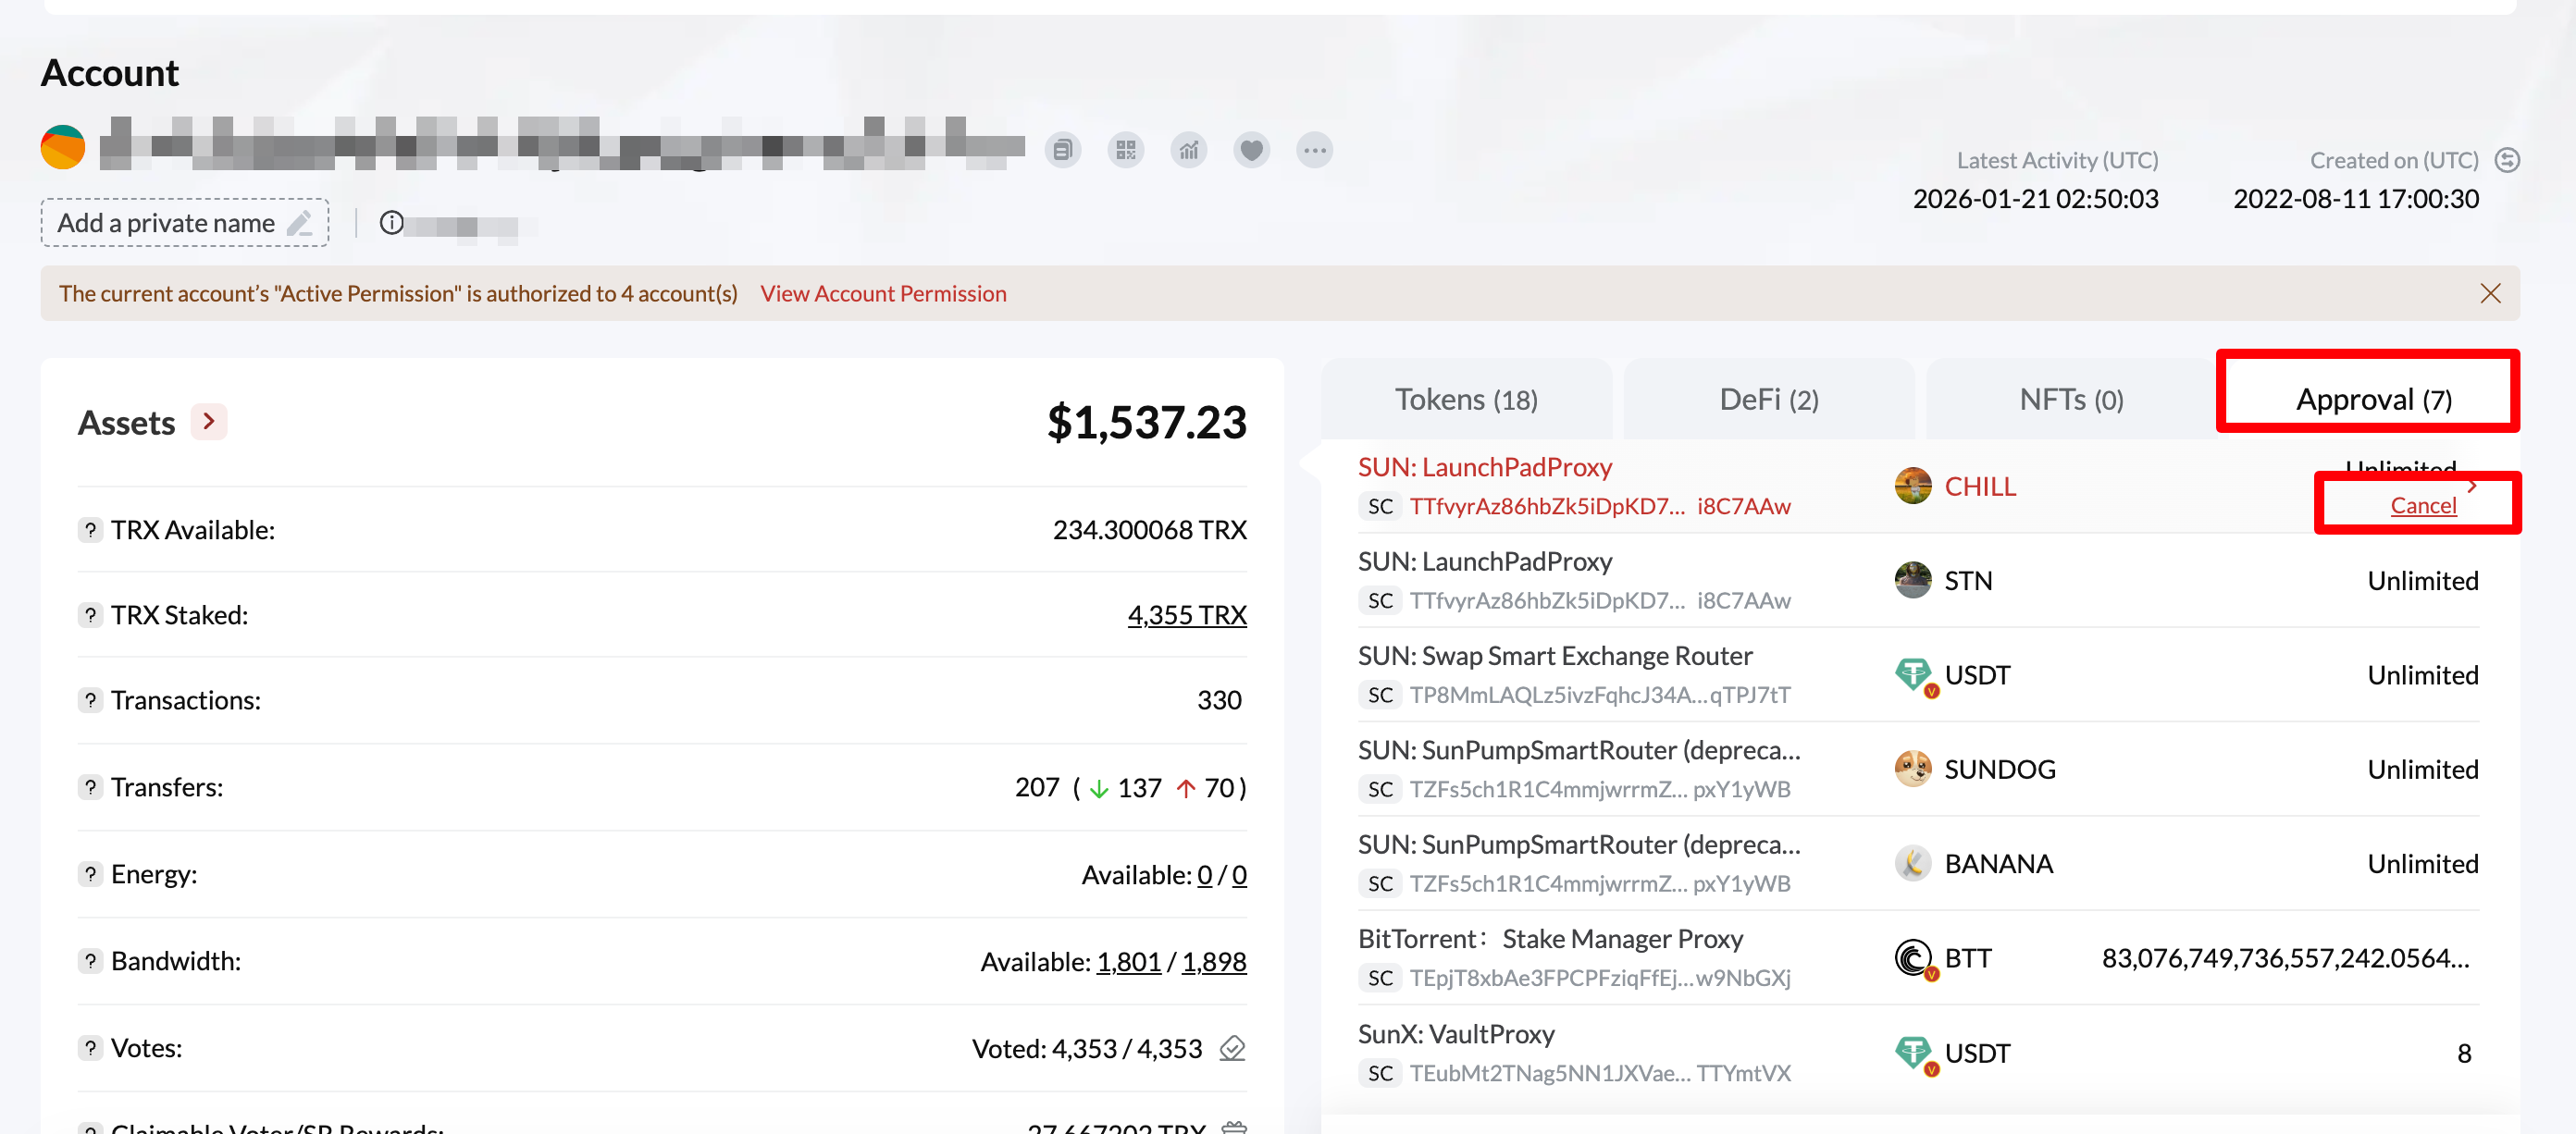Open BitTorrent: Stake Manager Proxy
The image size is (2576, 1134).
point(1549,938)
